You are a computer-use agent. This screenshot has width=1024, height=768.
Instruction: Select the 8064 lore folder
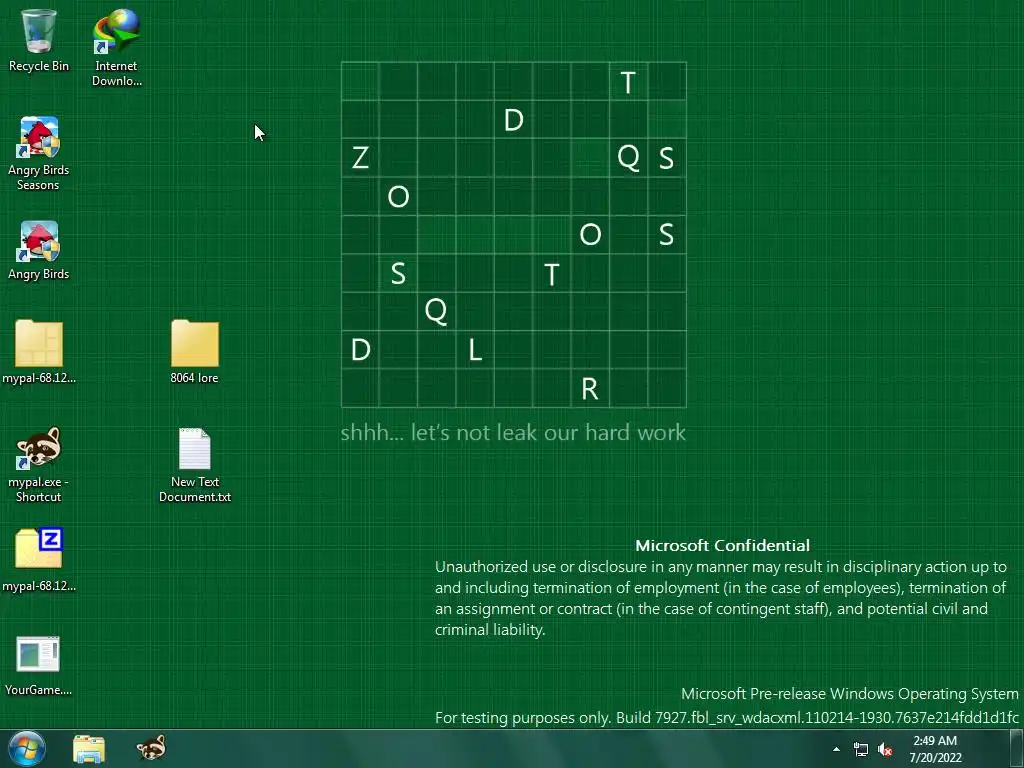click(195, 352)
